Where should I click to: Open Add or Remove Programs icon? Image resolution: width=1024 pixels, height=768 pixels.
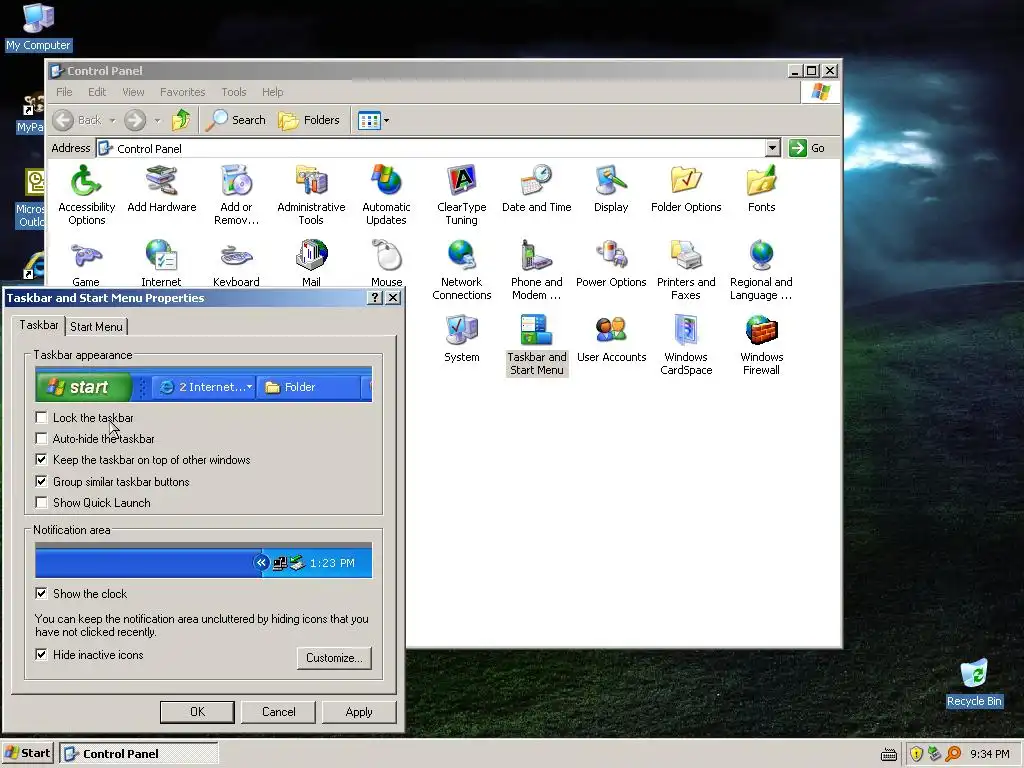236,194
